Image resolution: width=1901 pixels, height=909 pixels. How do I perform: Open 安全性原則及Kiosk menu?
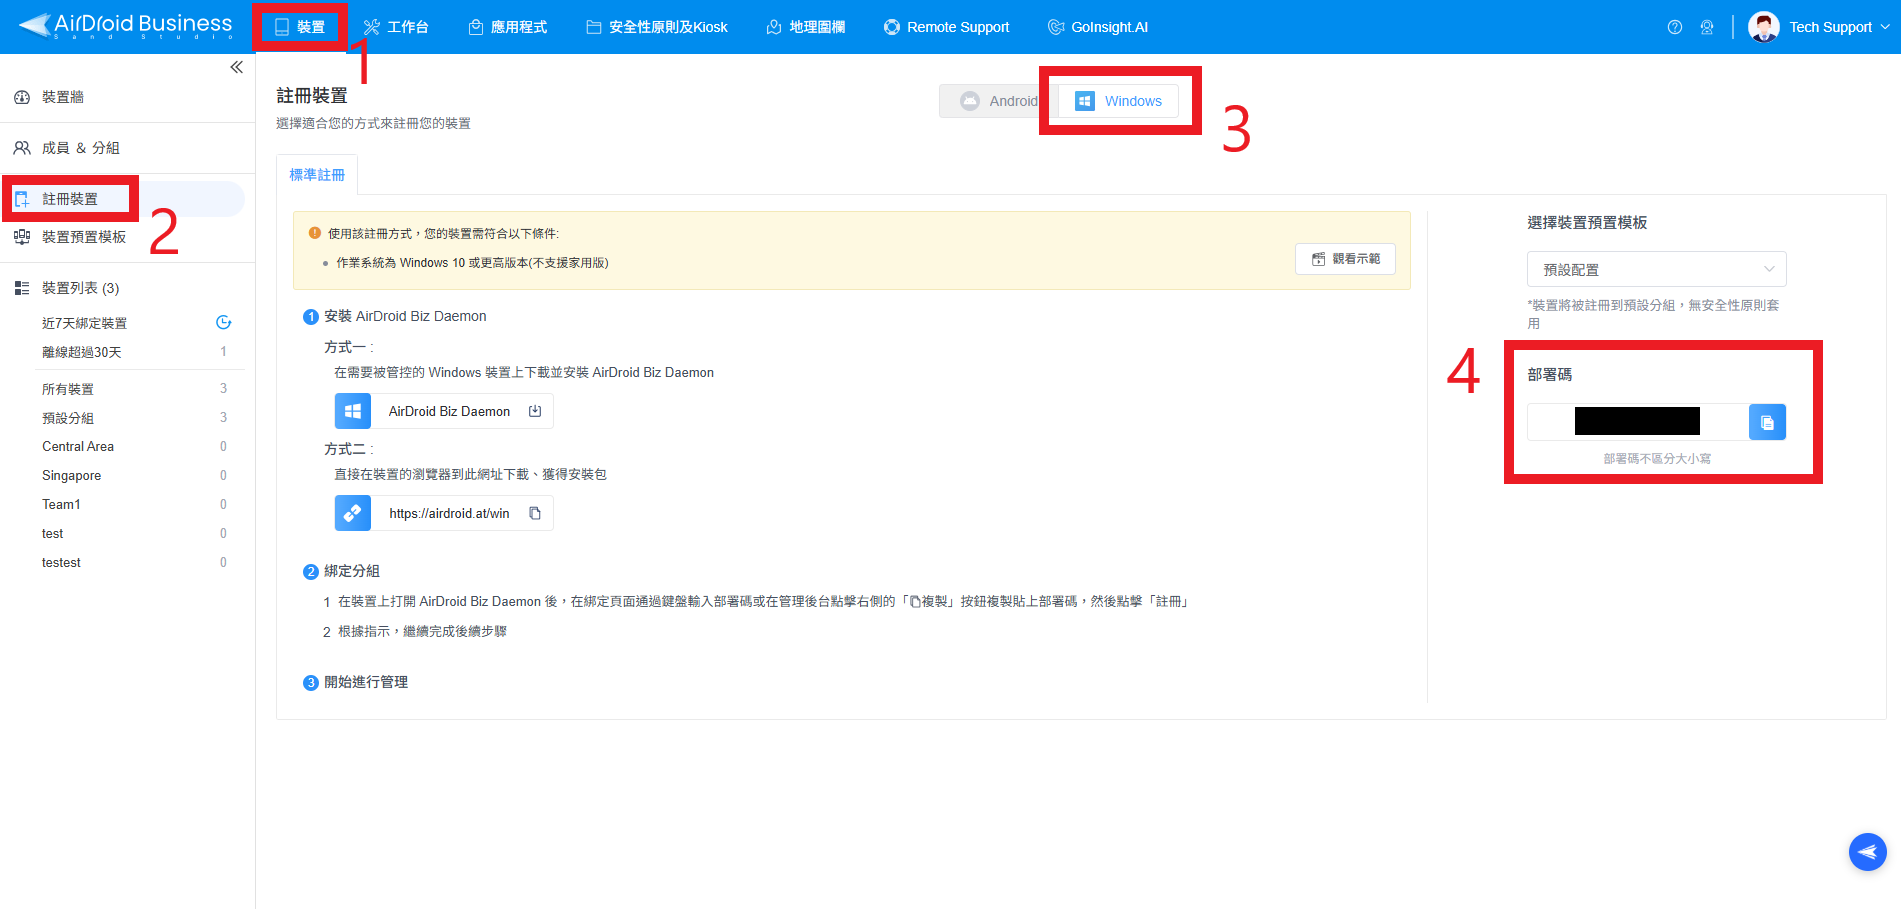(x=657, y=27)
